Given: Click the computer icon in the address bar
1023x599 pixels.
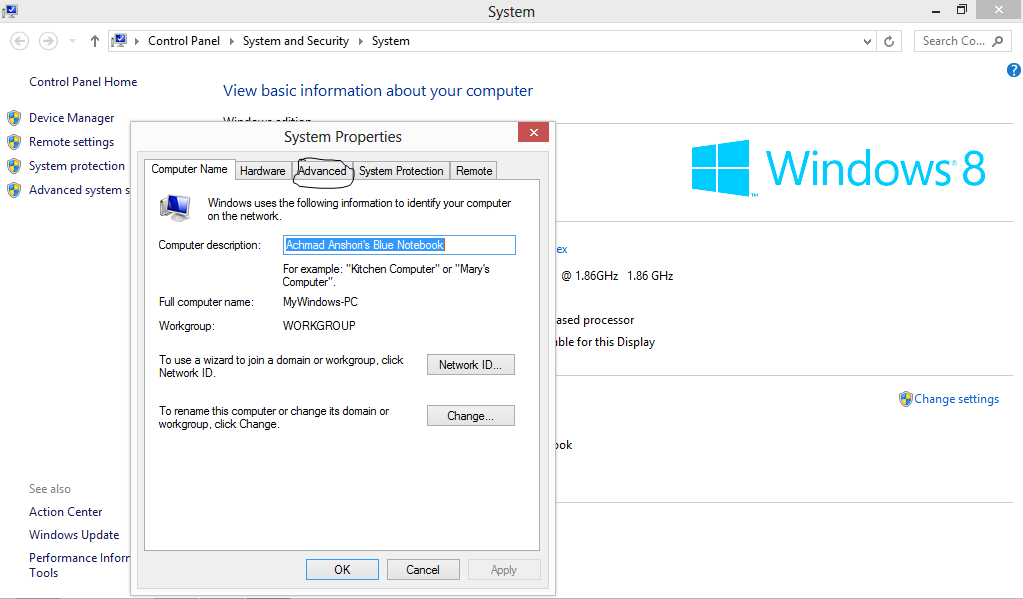Looking at the screenshot, I should [x=119, y=40].
